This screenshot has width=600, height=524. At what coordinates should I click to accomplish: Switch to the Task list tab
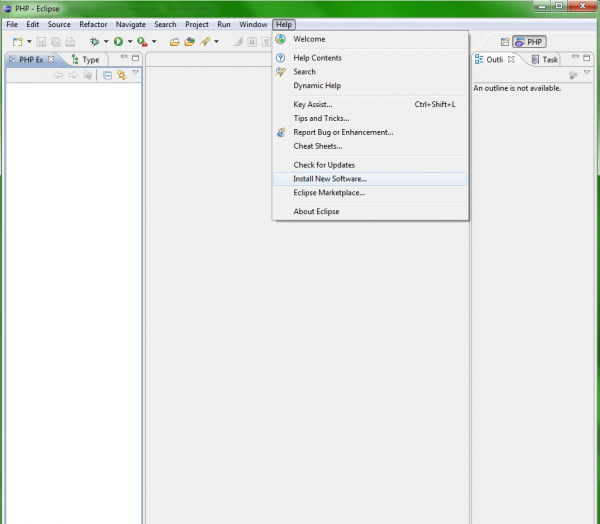tap(545, 60)
